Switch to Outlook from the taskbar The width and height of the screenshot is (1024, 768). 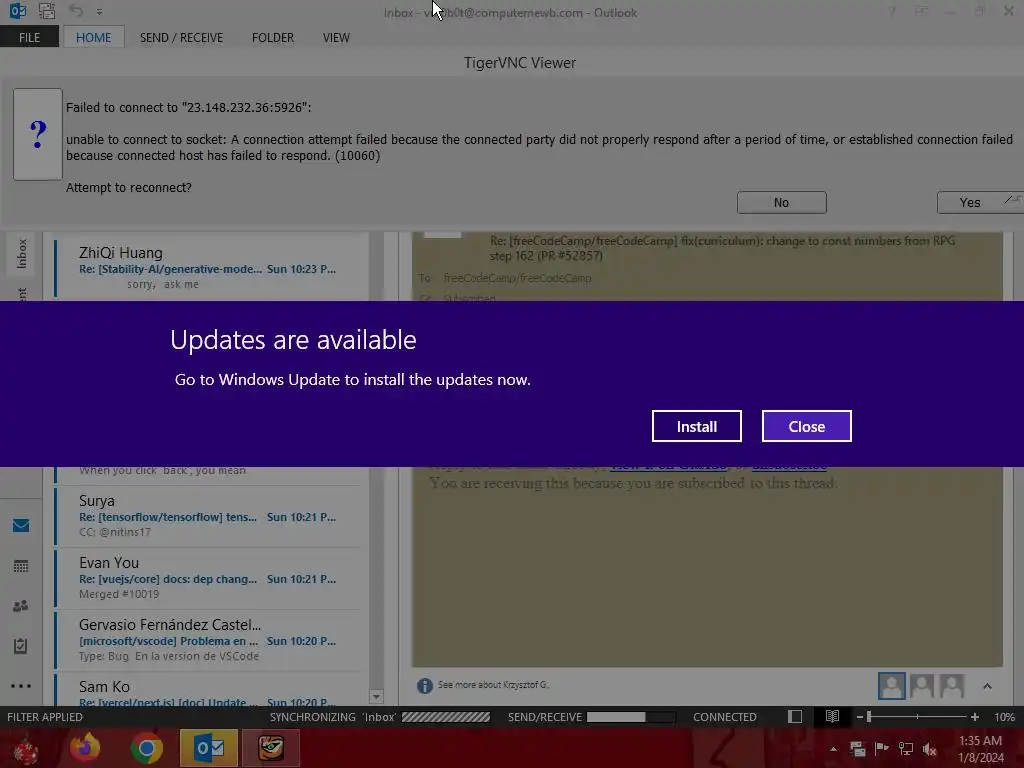pos(209,748)
